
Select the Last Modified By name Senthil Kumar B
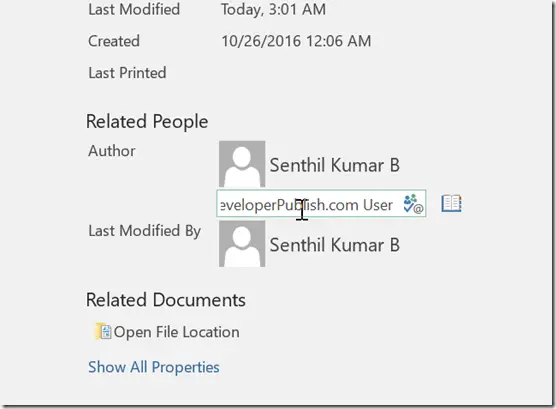click(x=334, y=245)
